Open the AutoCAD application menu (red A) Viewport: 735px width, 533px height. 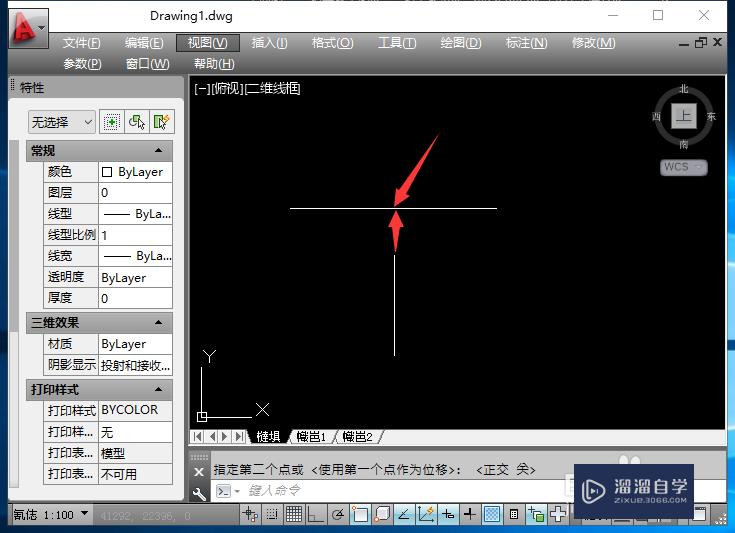tap(28, 28)
